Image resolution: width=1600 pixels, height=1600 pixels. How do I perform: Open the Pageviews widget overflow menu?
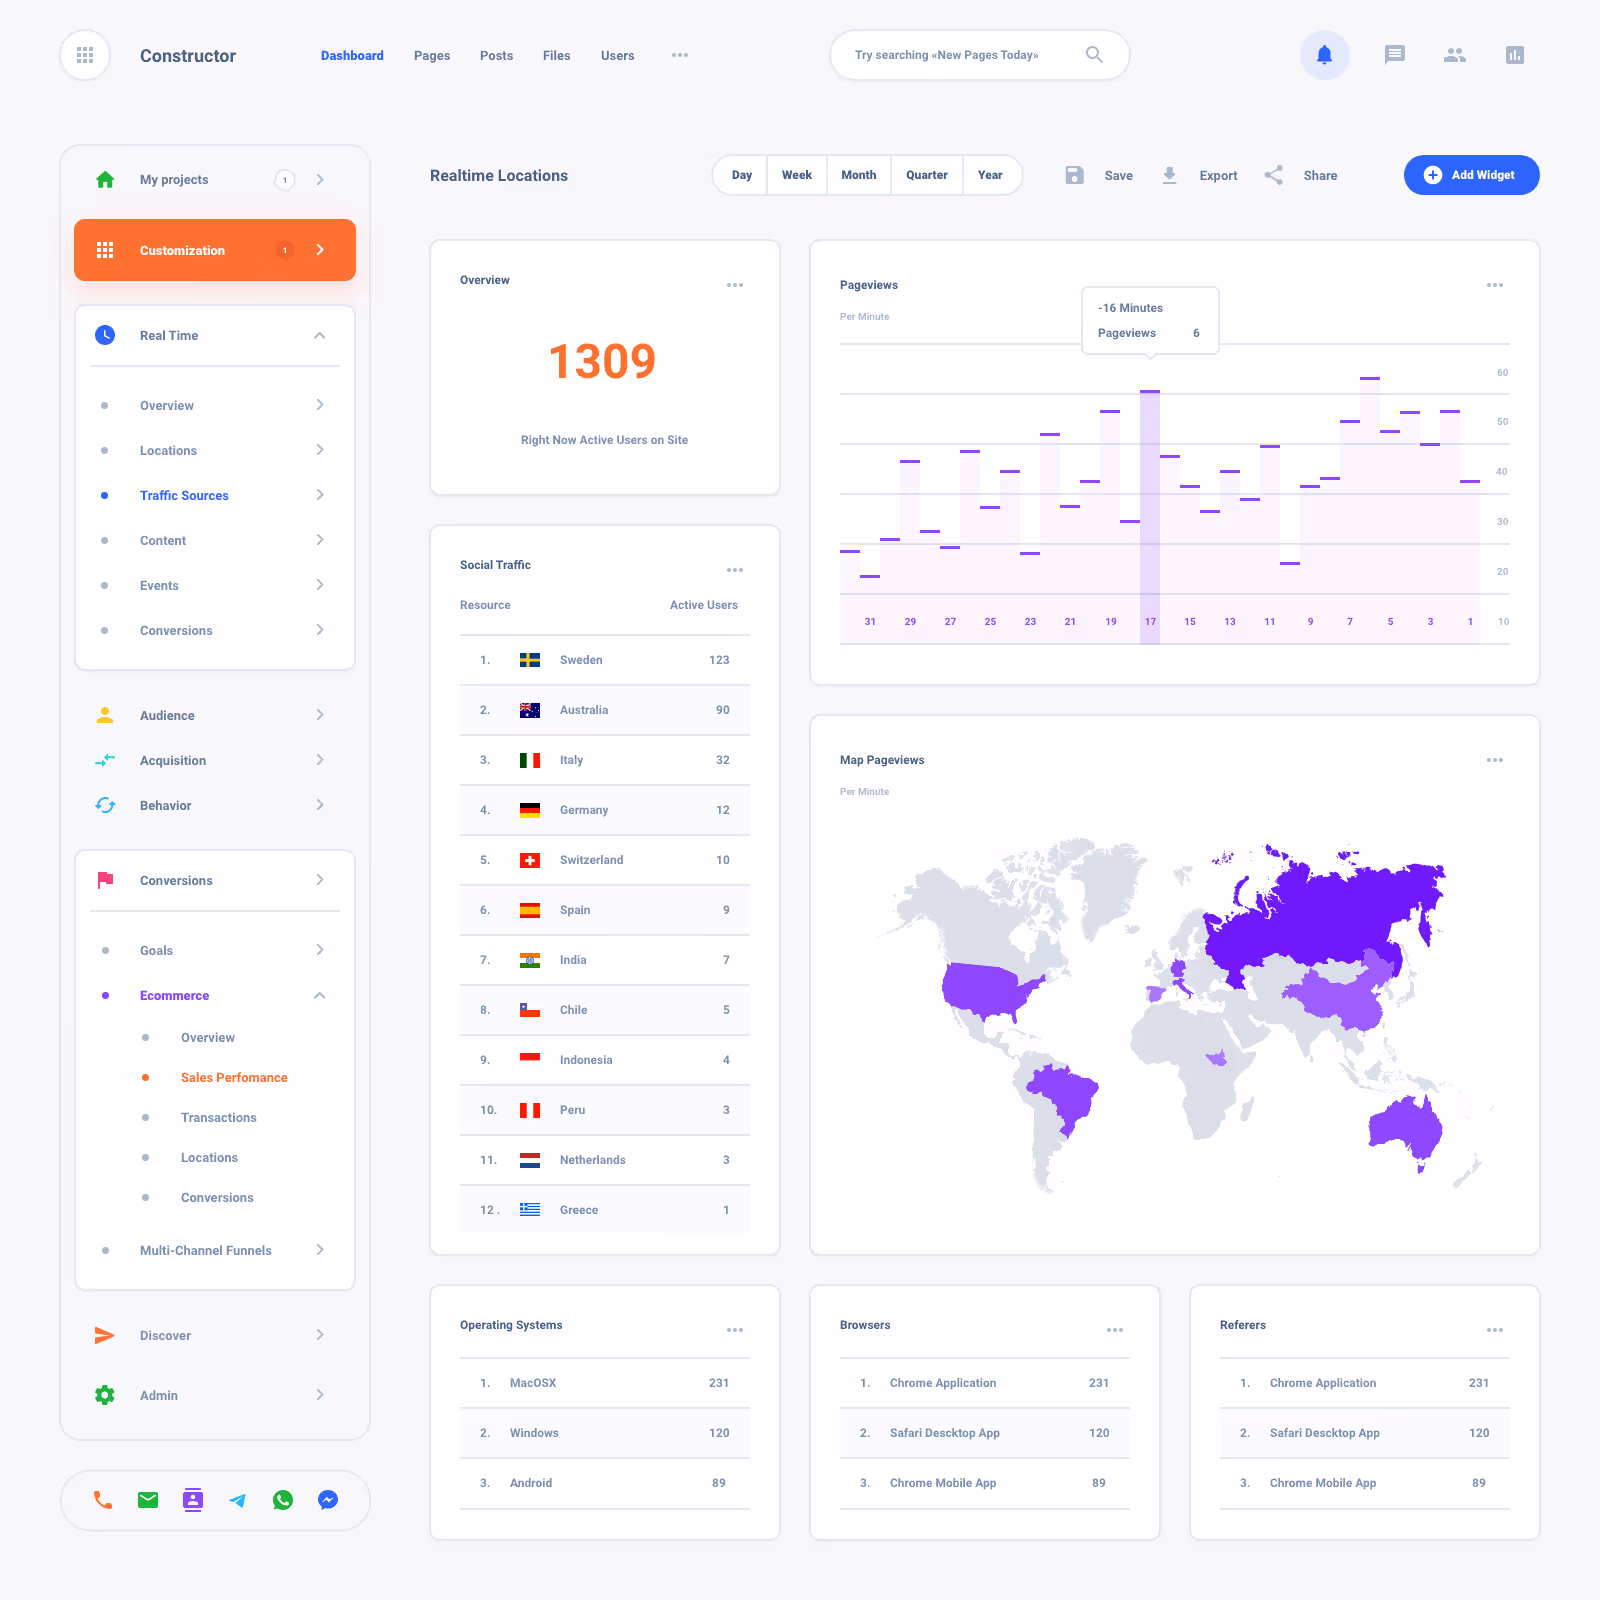tap(1495, 285)
